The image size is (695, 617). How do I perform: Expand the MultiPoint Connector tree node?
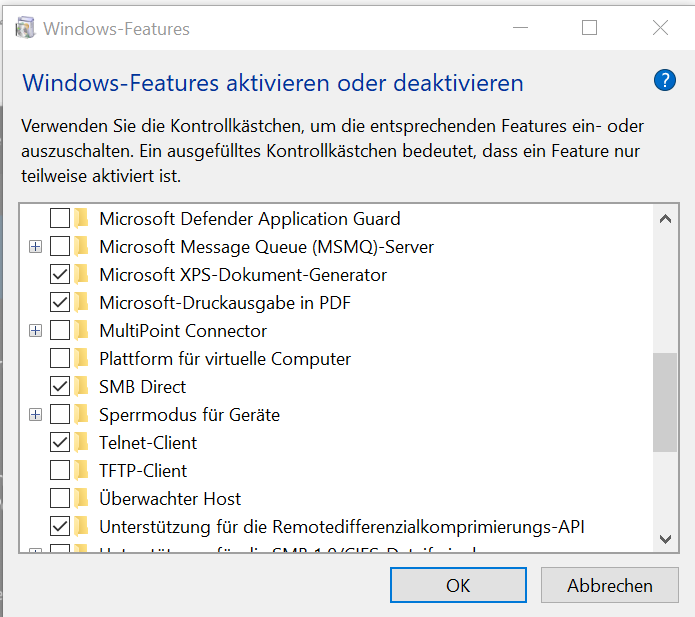tap(36, 330)
